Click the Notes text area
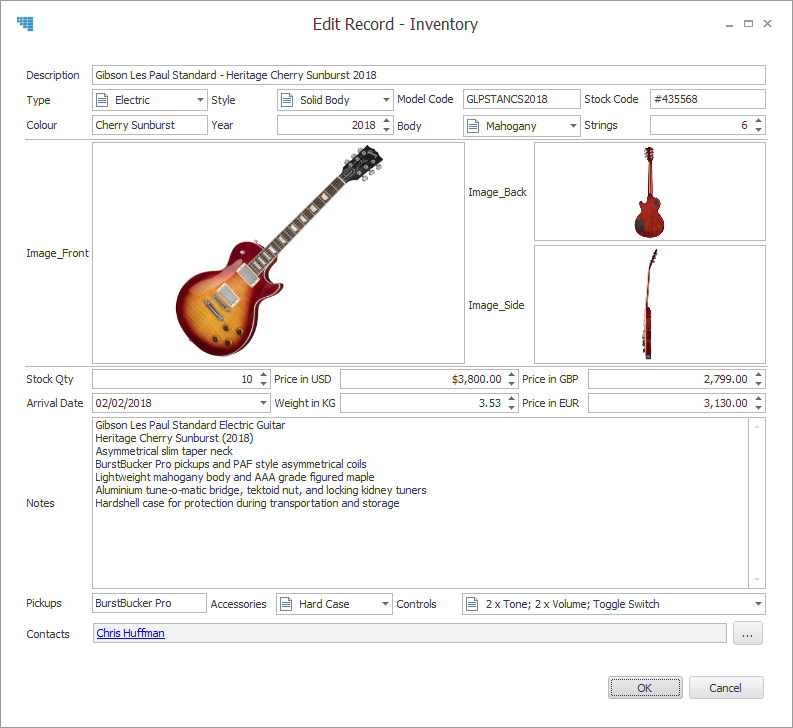793x728 pixels. (x=420, y=503)
